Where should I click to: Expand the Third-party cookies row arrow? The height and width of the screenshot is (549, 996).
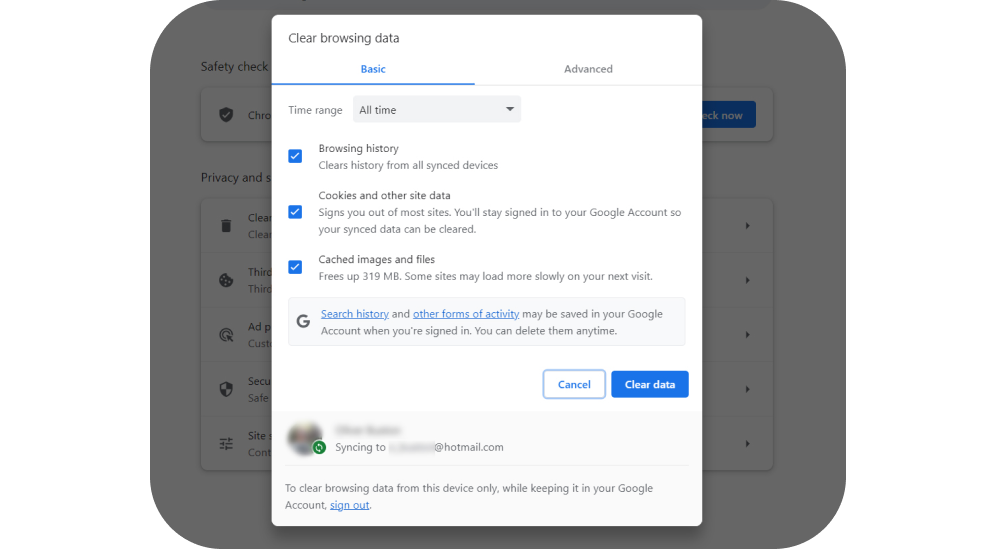tap(748, 280)
